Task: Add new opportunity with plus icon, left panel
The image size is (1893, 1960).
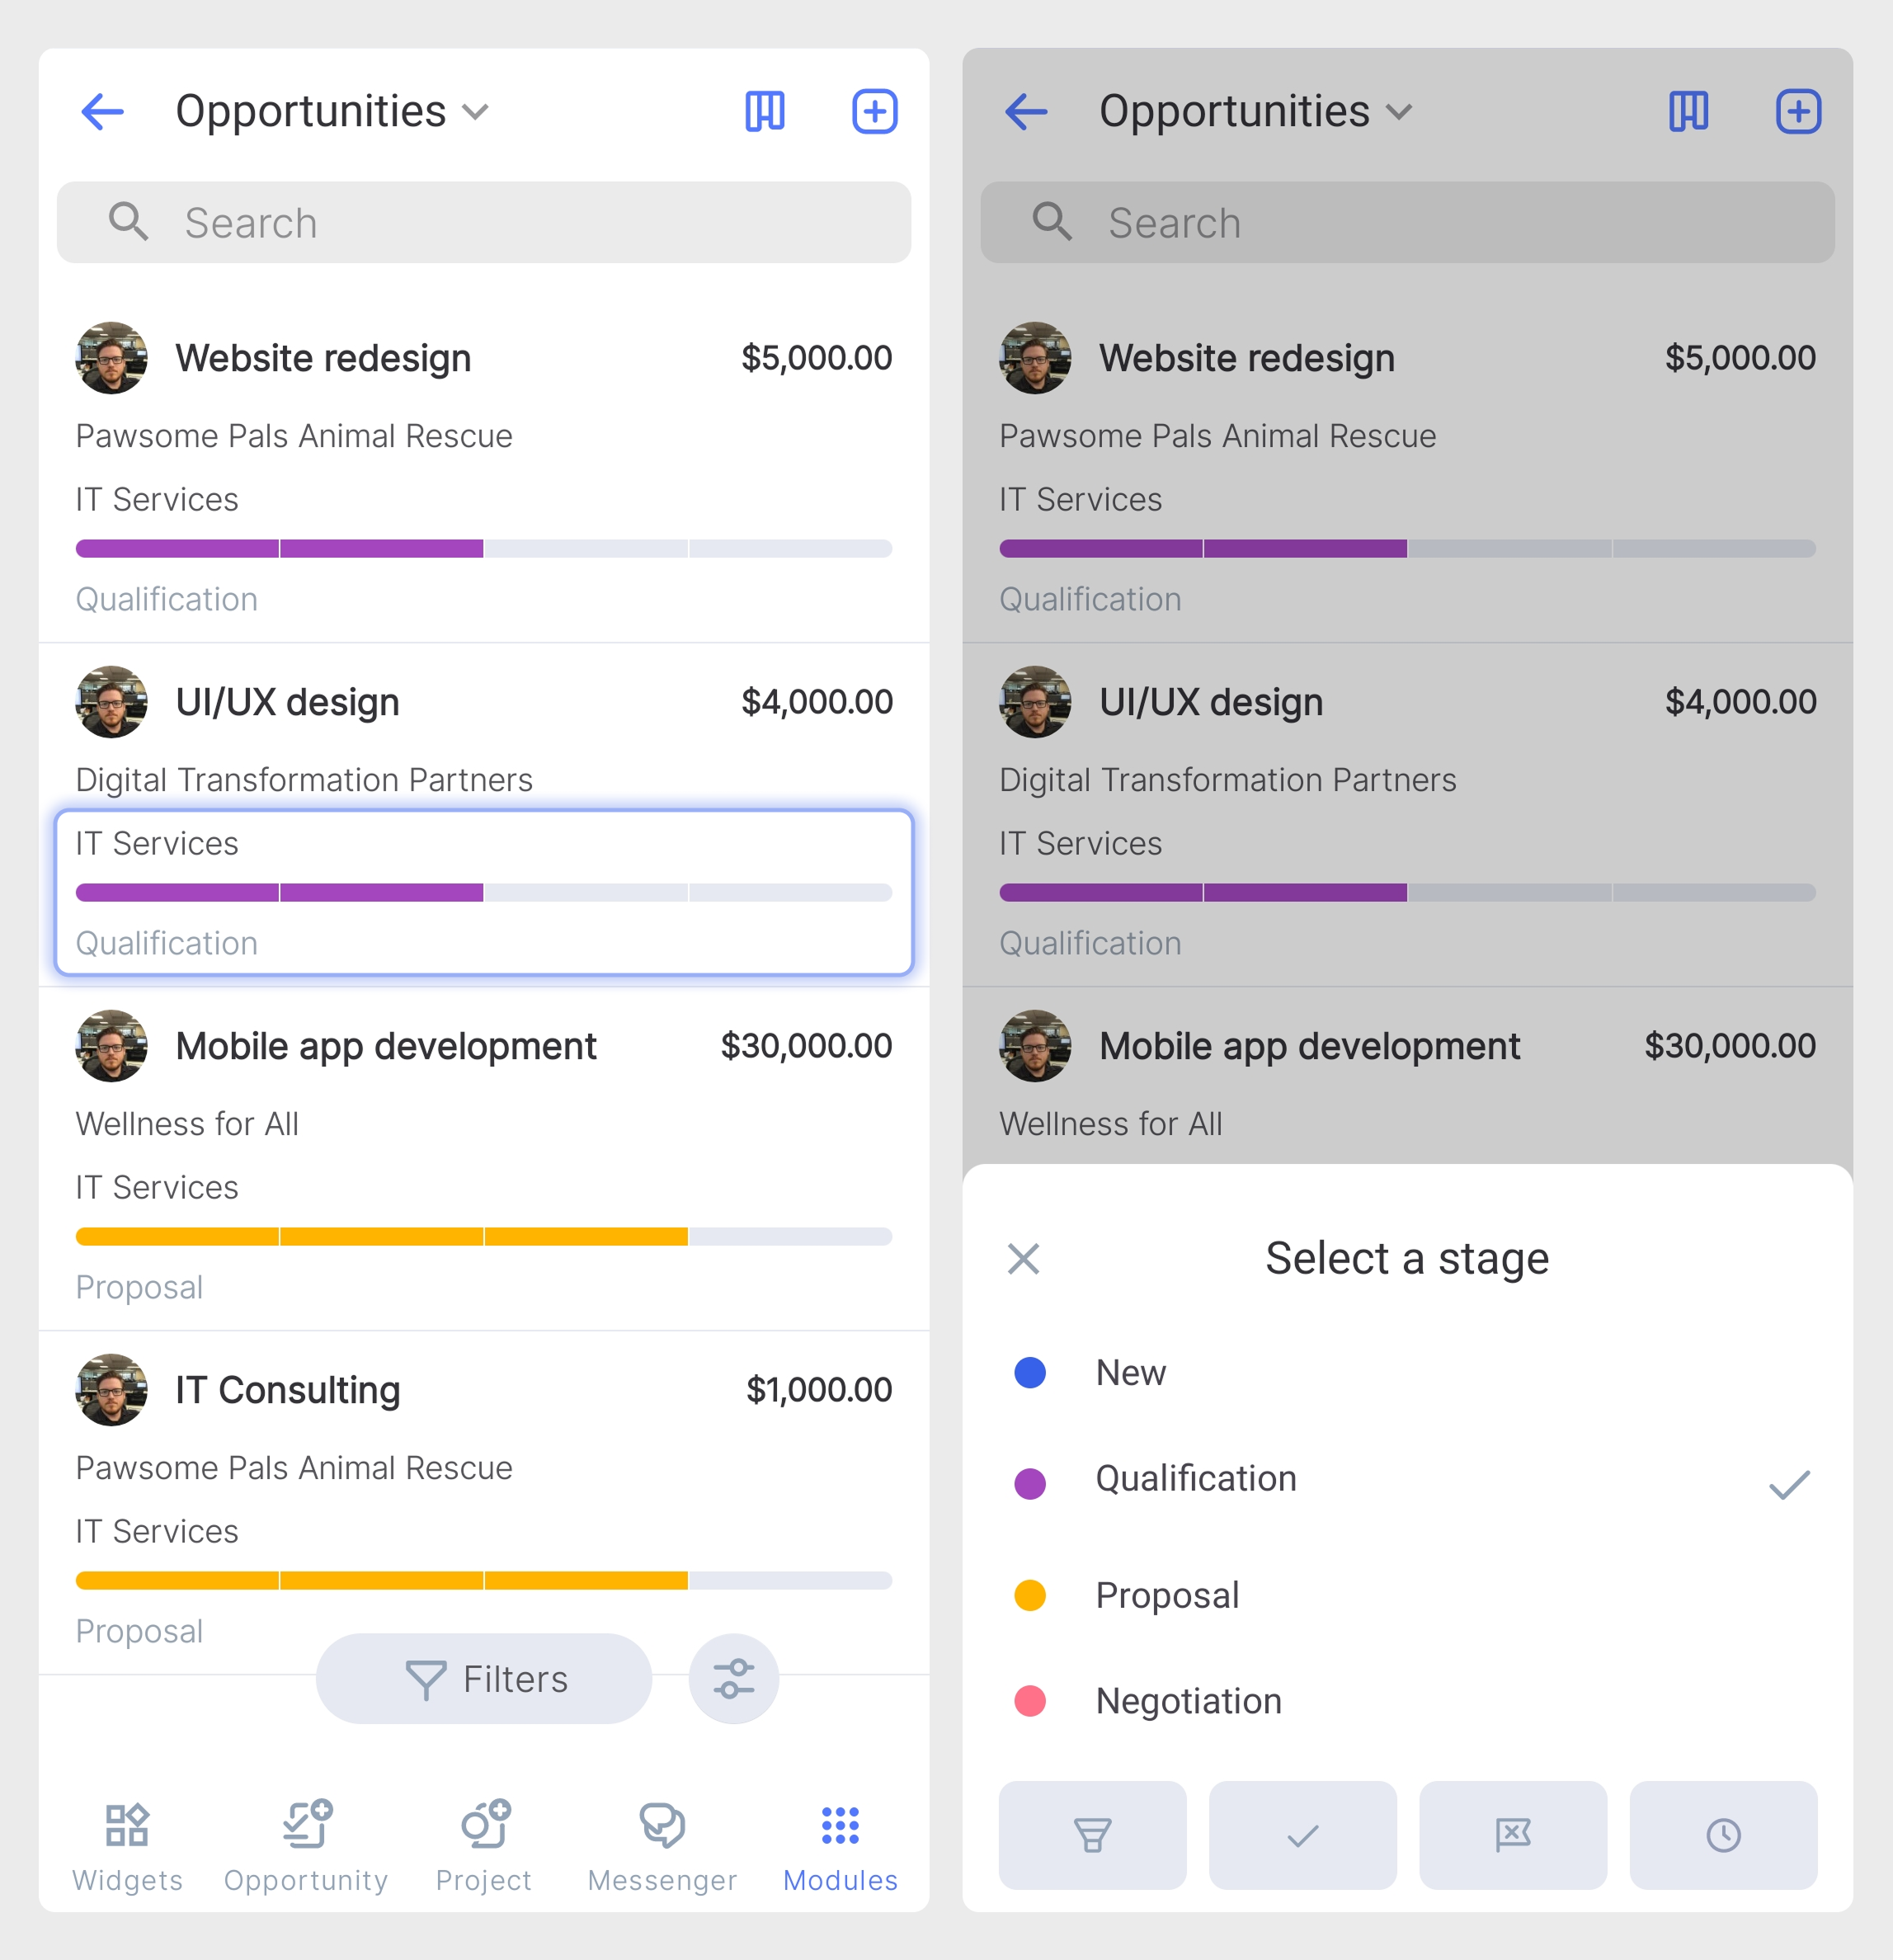Action: pyautogui.click(x=874, y=111)
